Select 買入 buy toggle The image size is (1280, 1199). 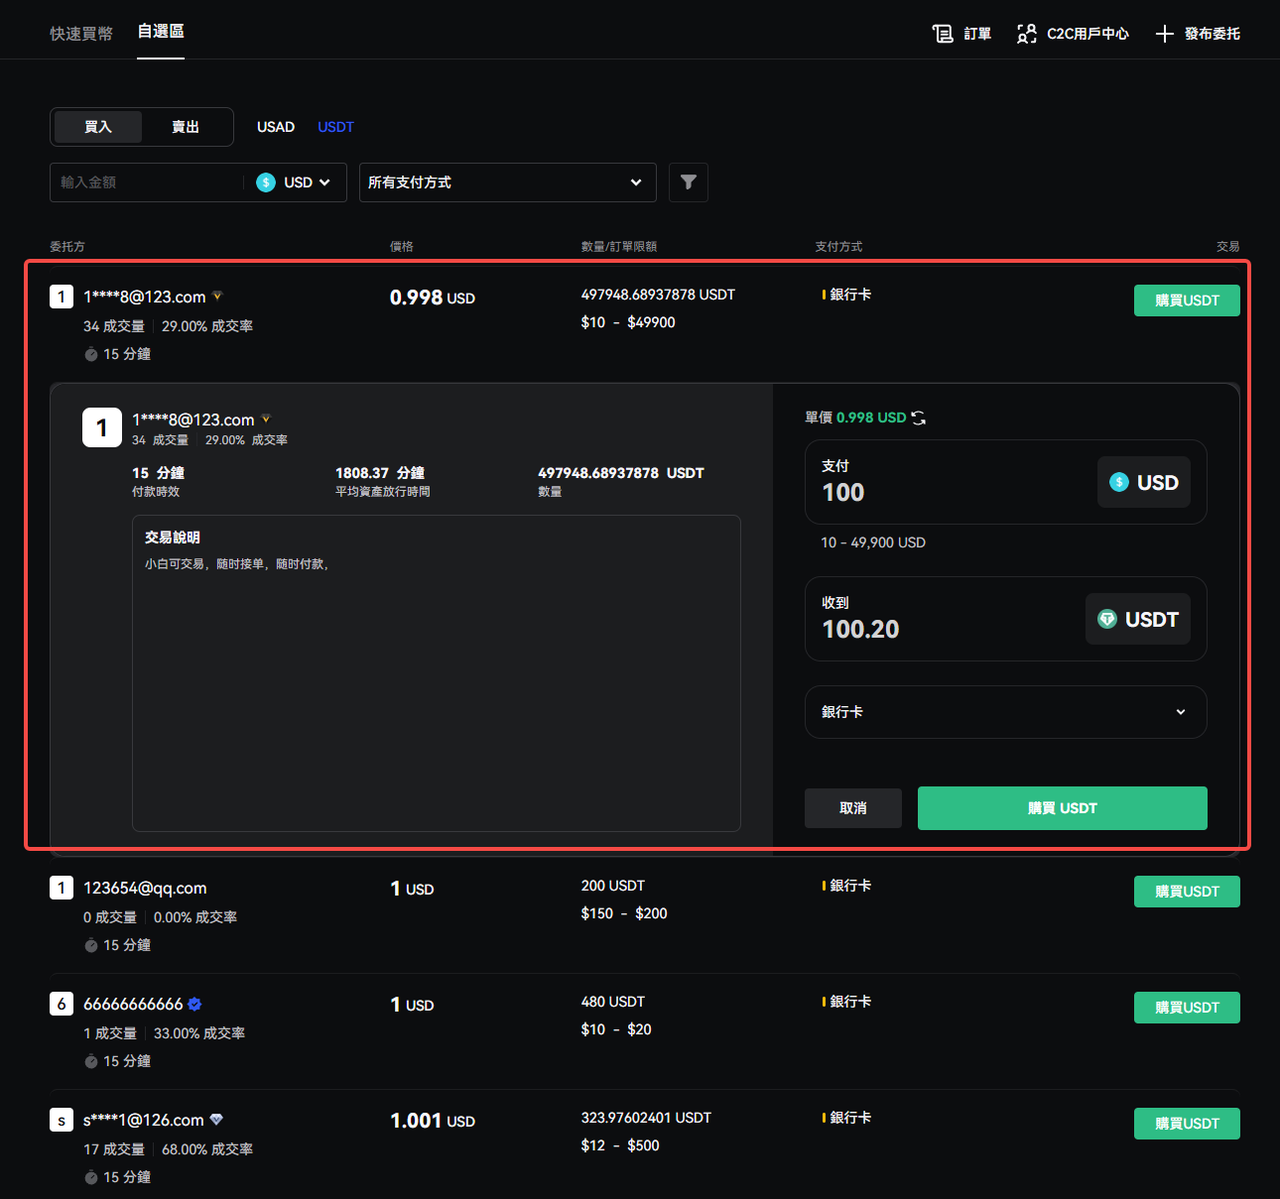[x=98, y=127]
